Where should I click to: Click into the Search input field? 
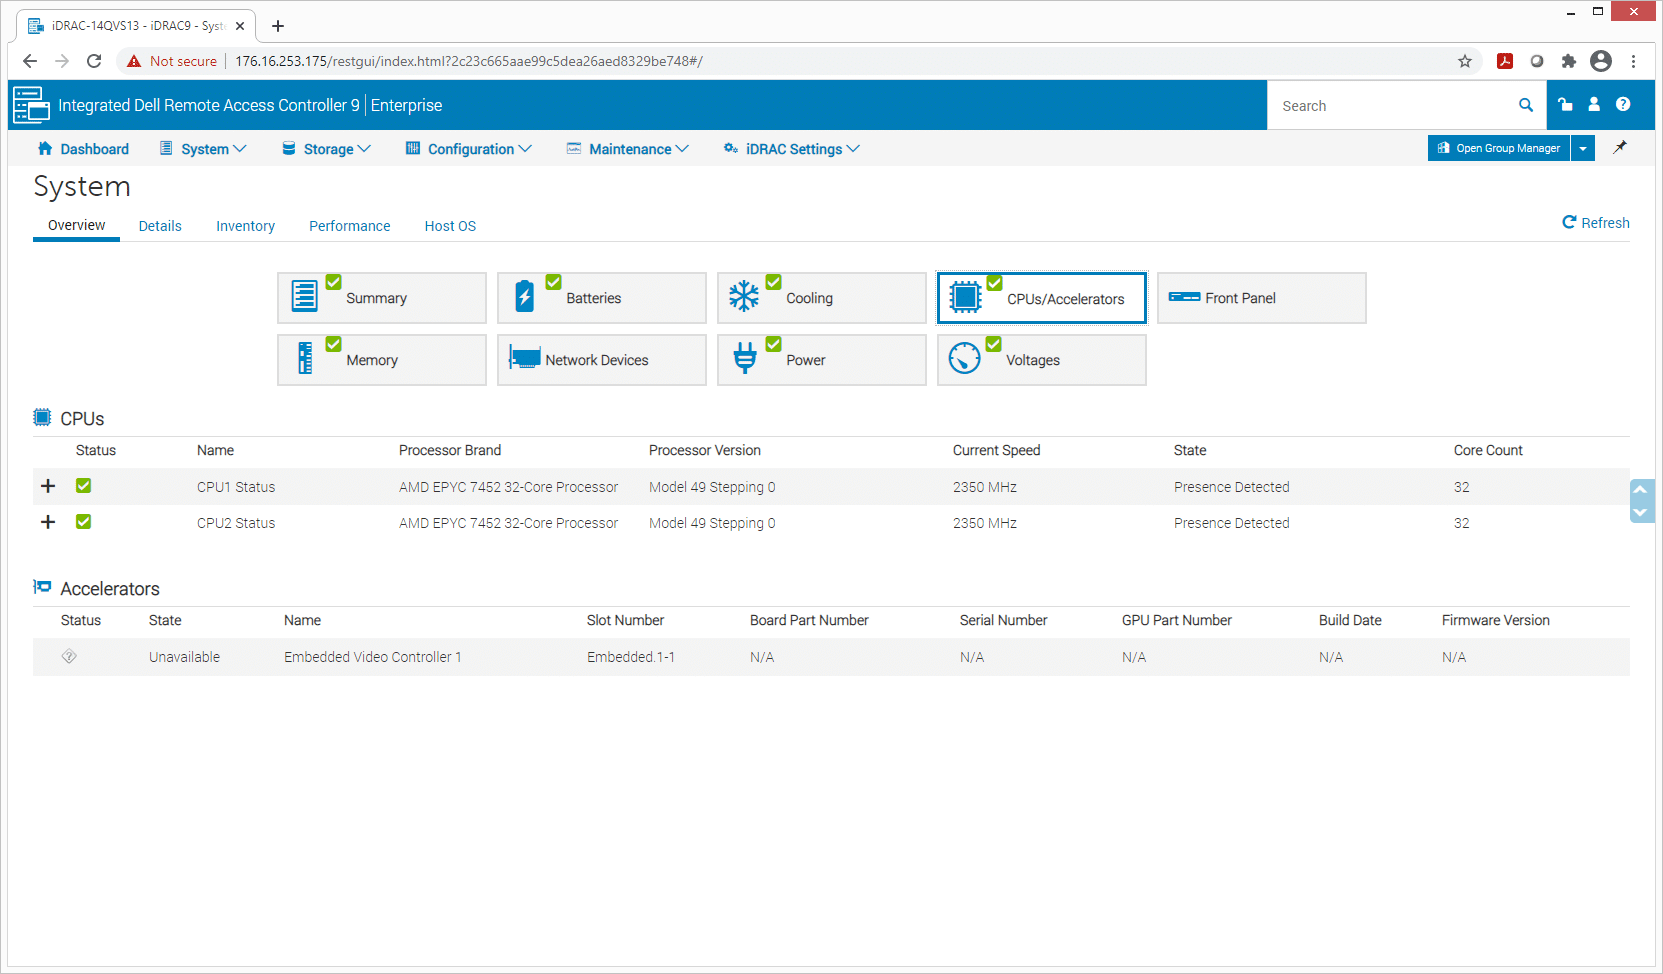coord(1394,106)
